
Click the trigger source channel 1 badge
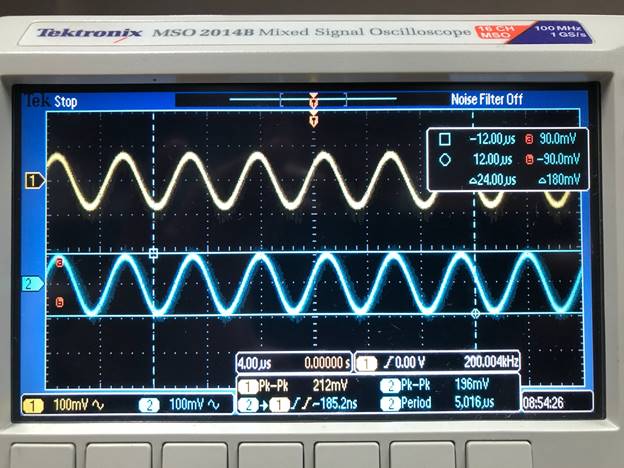[x=367, y=363]
